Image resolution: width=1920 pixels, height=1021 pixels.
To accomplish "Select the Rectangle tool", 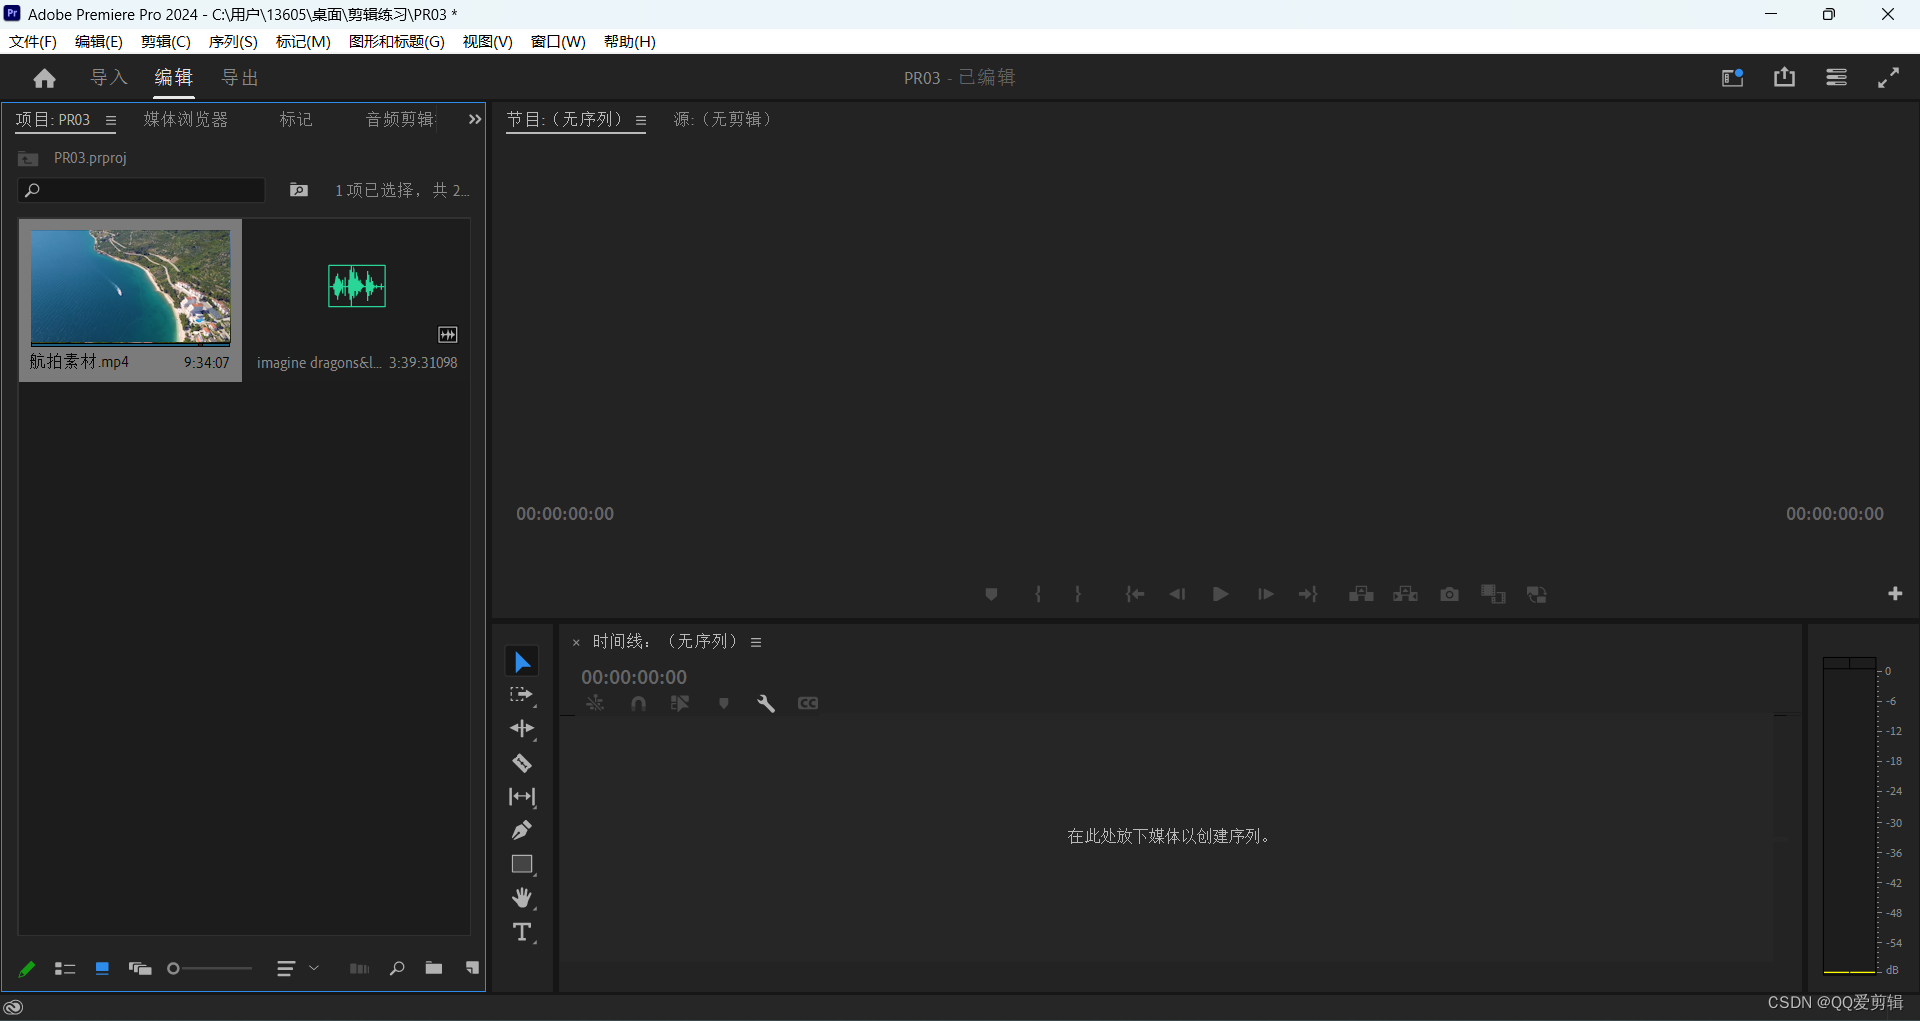I will [x=522, y=864].
